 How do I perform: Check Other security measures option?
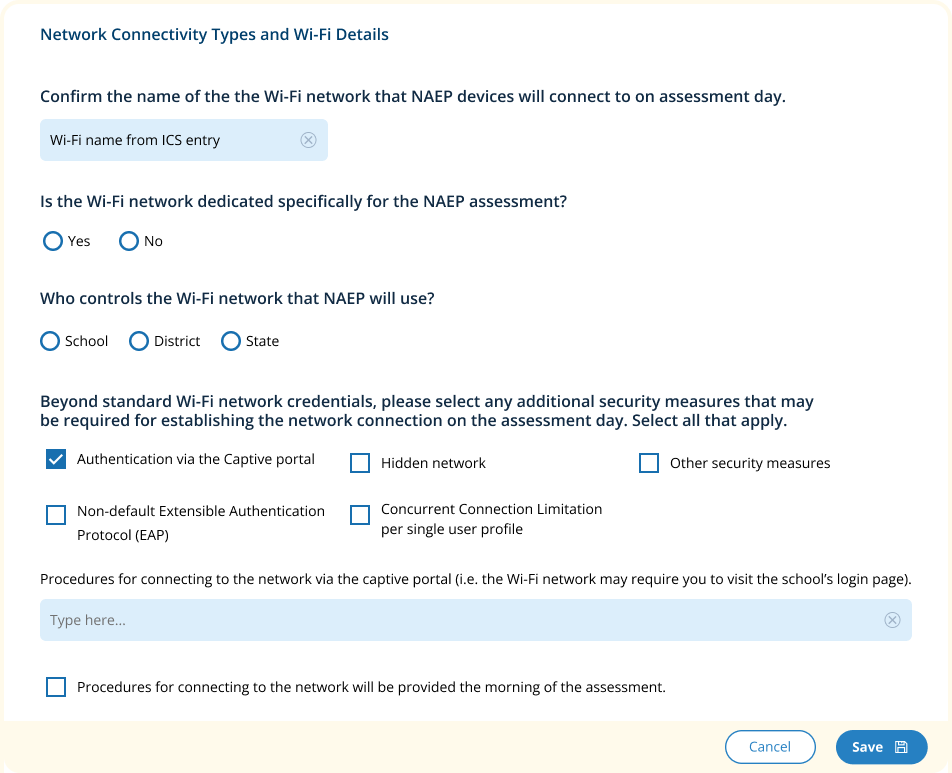point(649,463)
